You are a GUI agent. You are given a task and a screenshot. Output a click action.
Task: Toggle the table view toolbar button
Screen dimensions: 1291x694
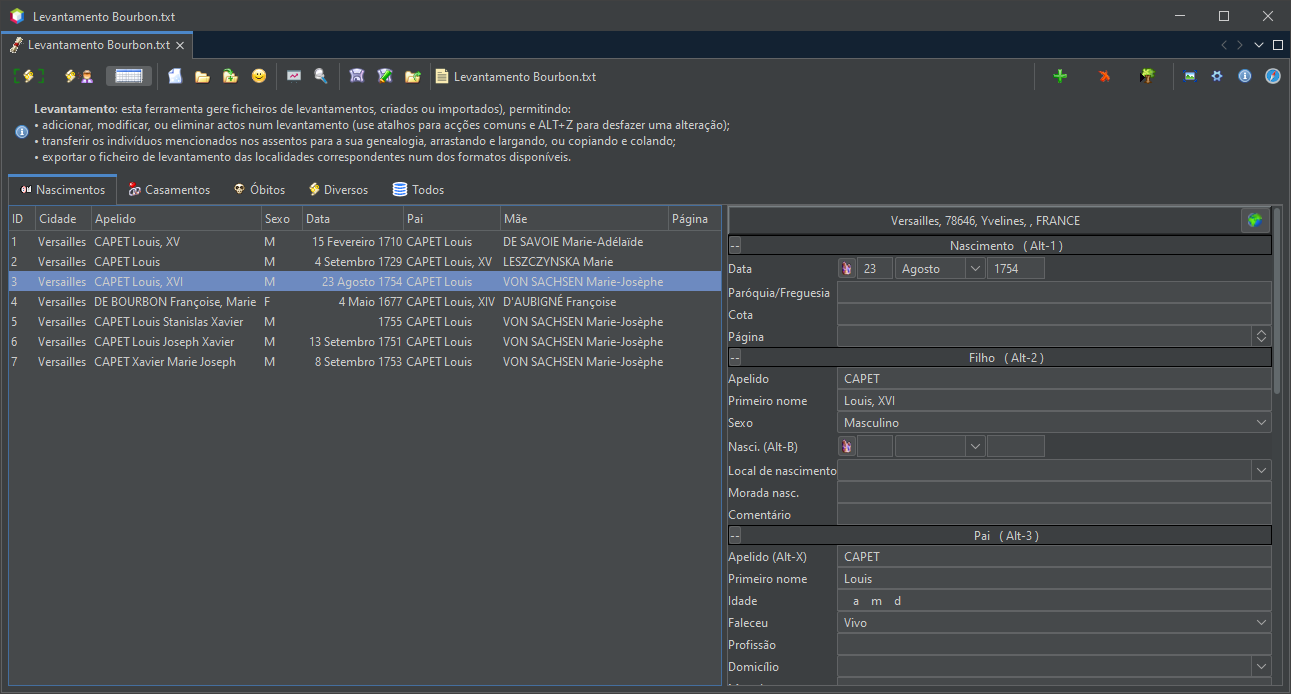pyautogui.click(x=129, y=76)
